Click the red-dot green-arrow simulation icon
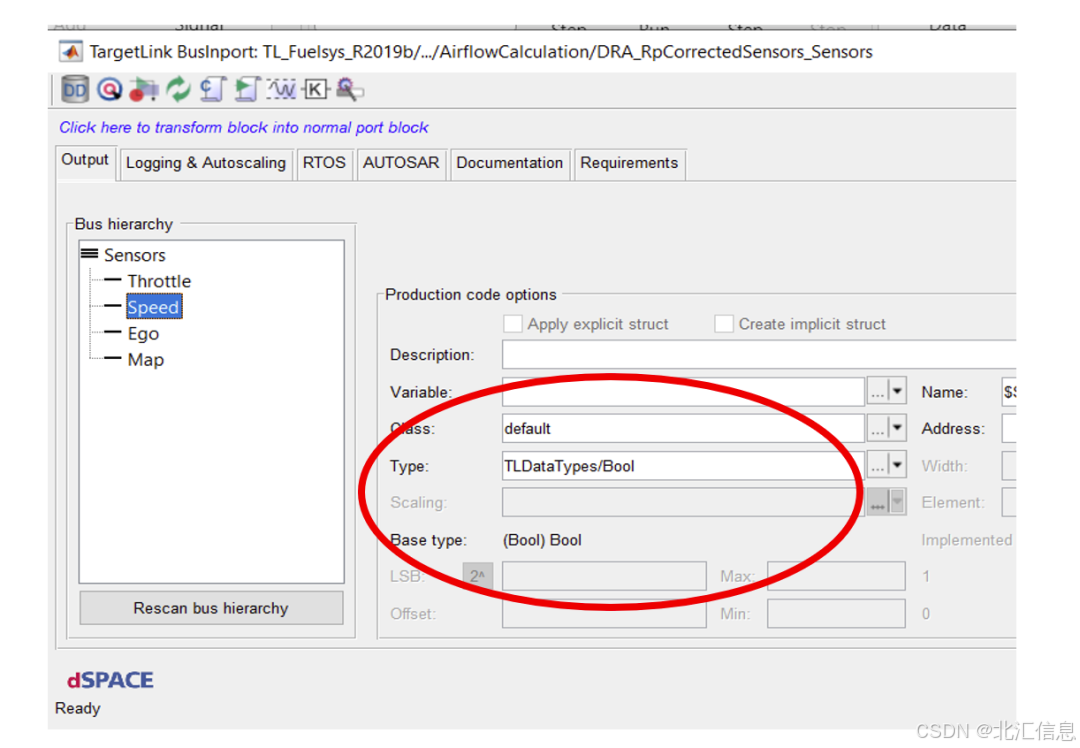1080x748 pixels. [x=143, y=90]
